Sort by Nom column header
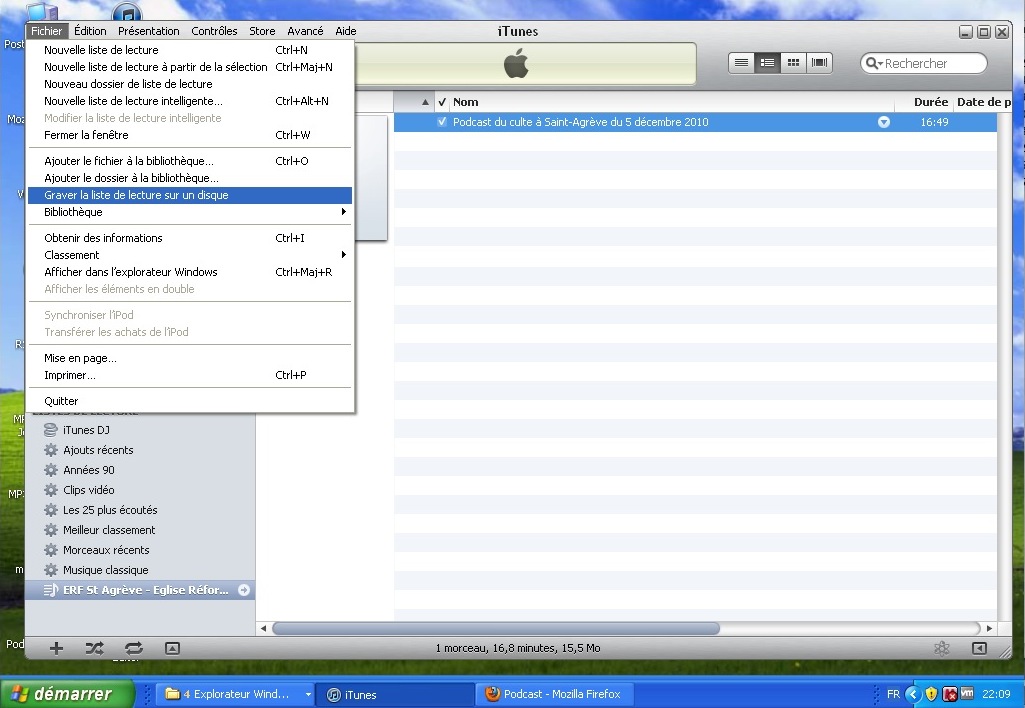 click(x=671, y=102)
